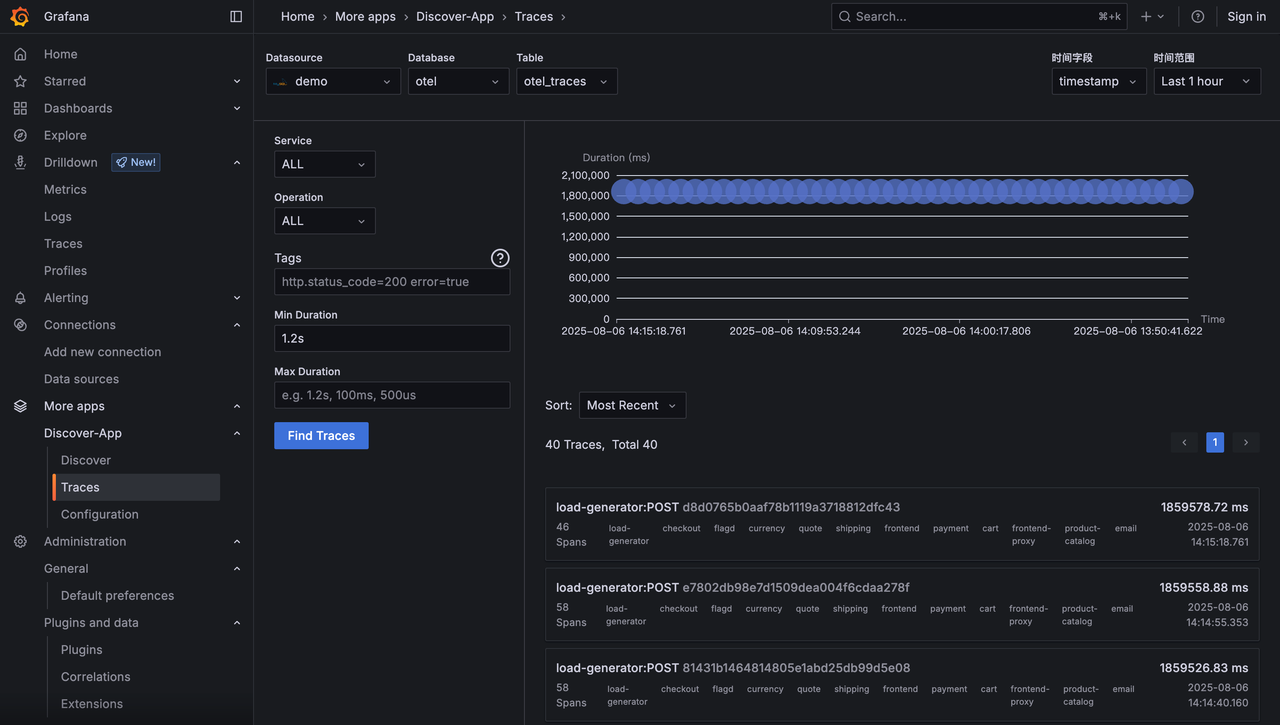Click the Starred star icon
This screenshot has height=725, width=1280.
tap(20, 81)
